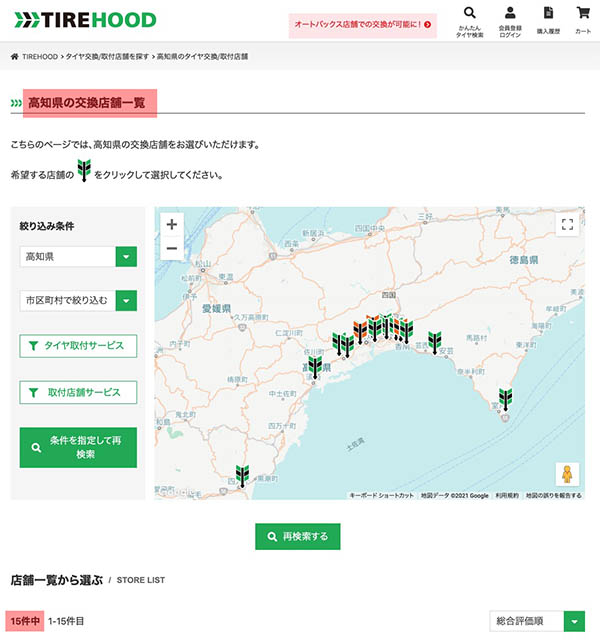
Task: Zoom out on the map
Action: (x=172, y=248)
